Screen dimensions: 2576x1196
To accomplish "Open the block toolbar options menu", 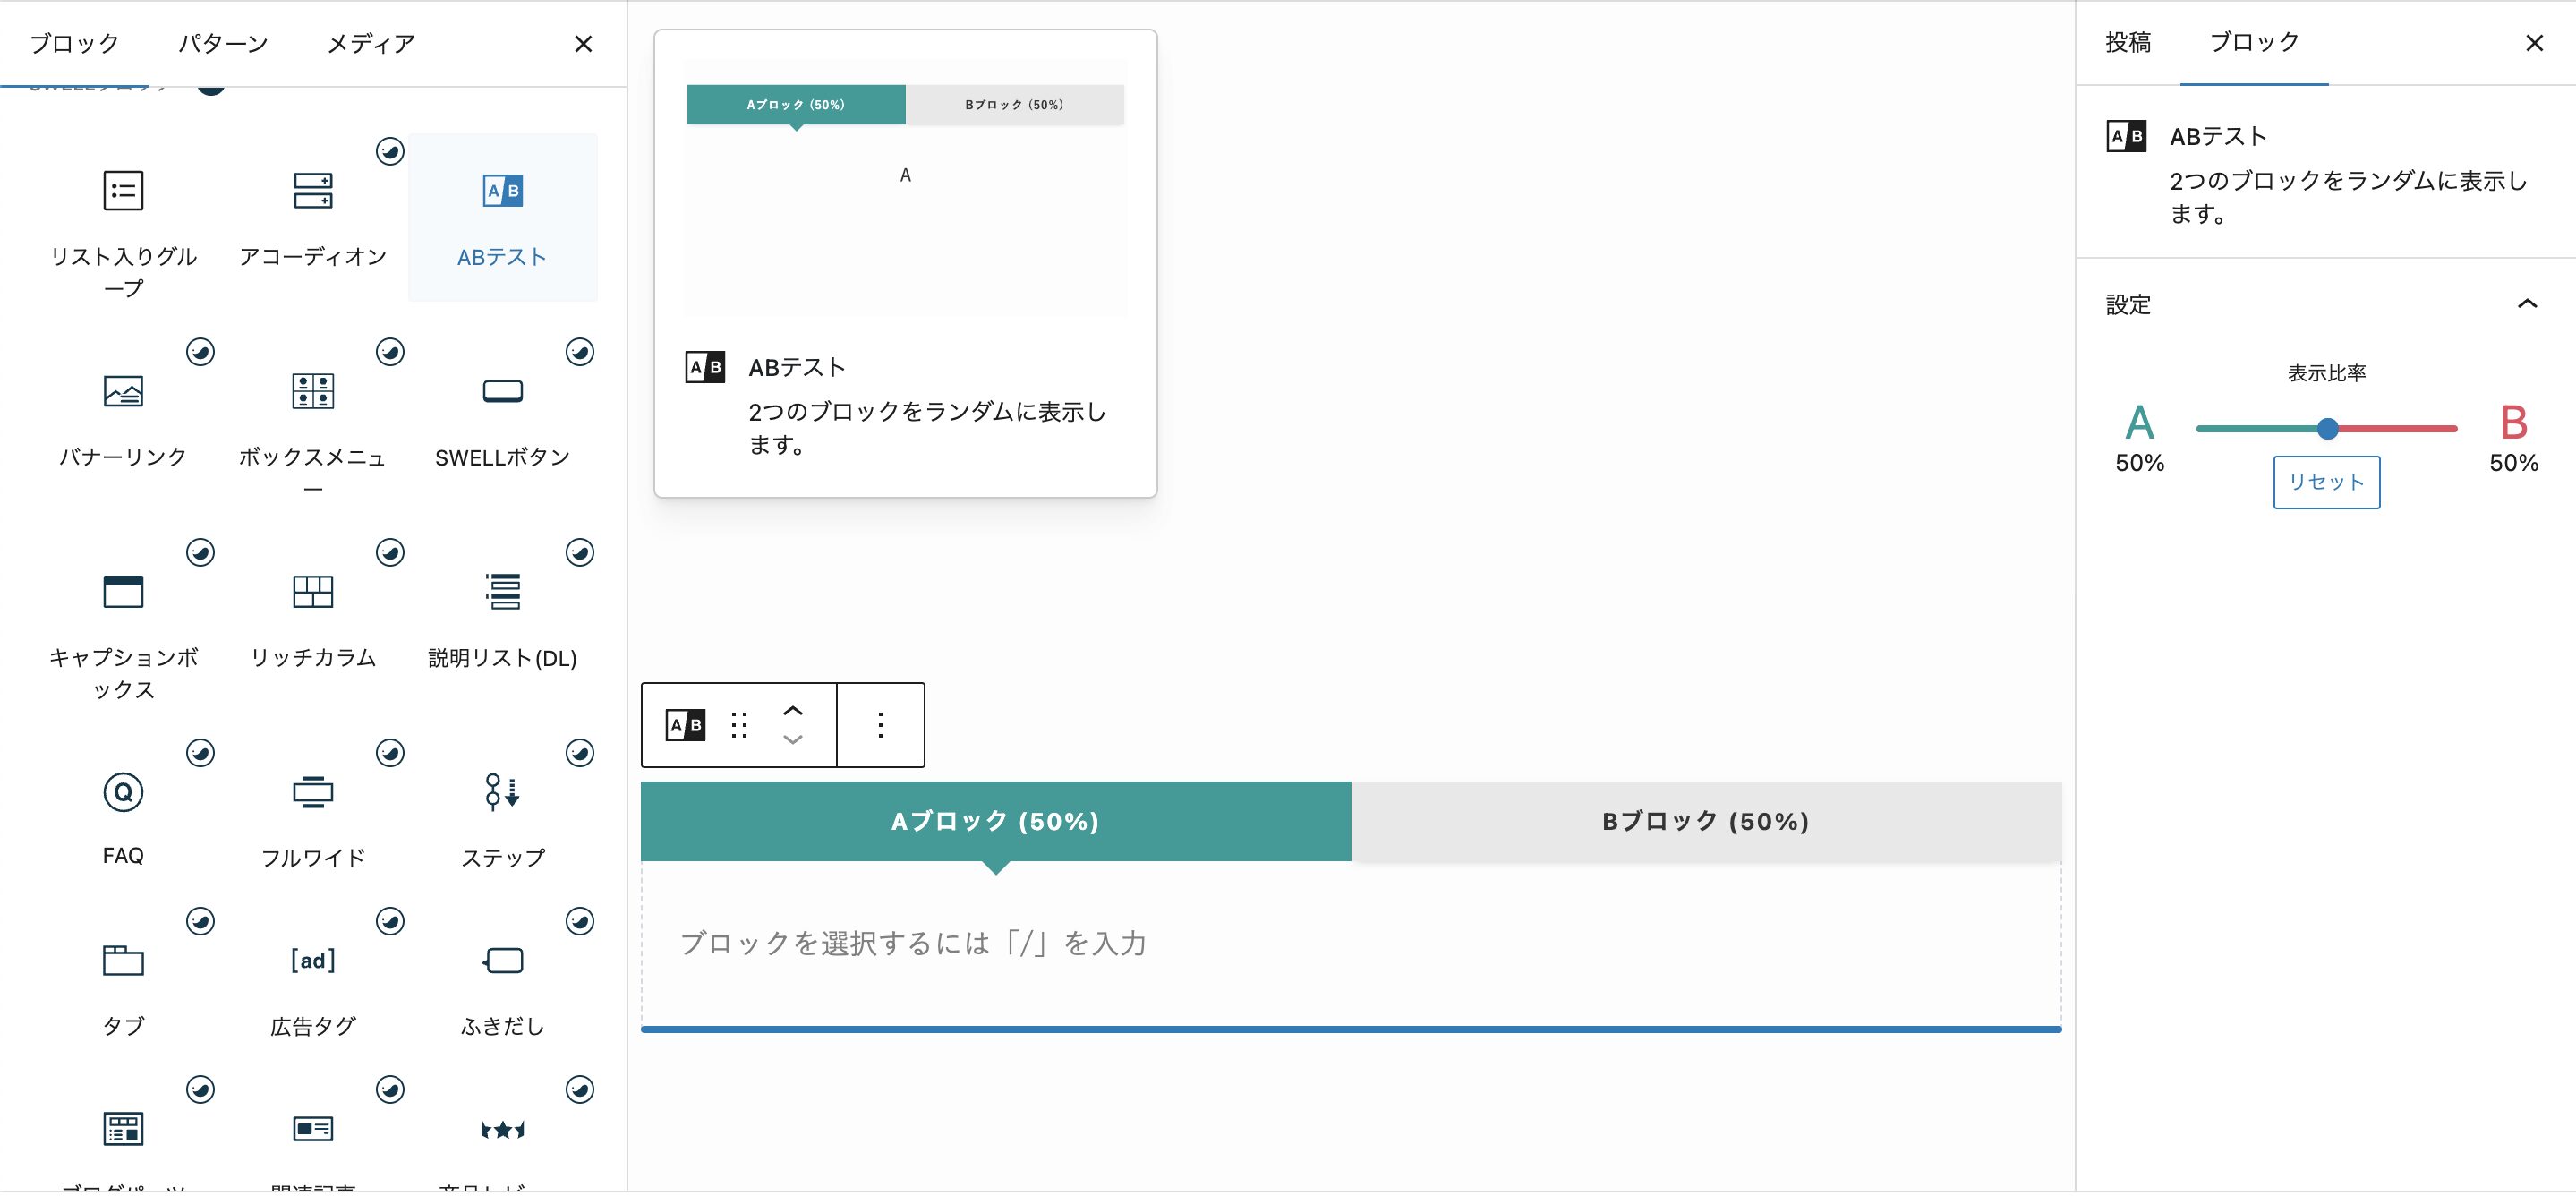I will 880,725.
